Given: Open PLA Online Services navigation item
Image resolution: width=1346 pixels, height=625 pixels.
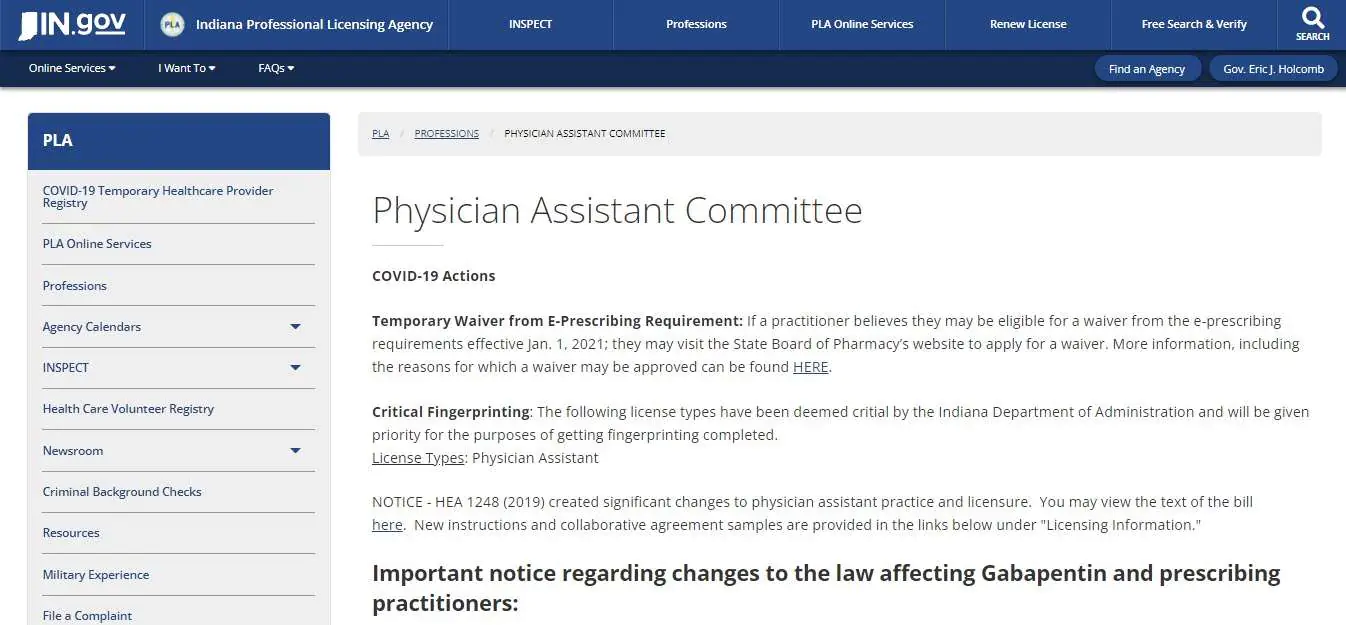Looking at the screenshot, I should pos(861,24).
